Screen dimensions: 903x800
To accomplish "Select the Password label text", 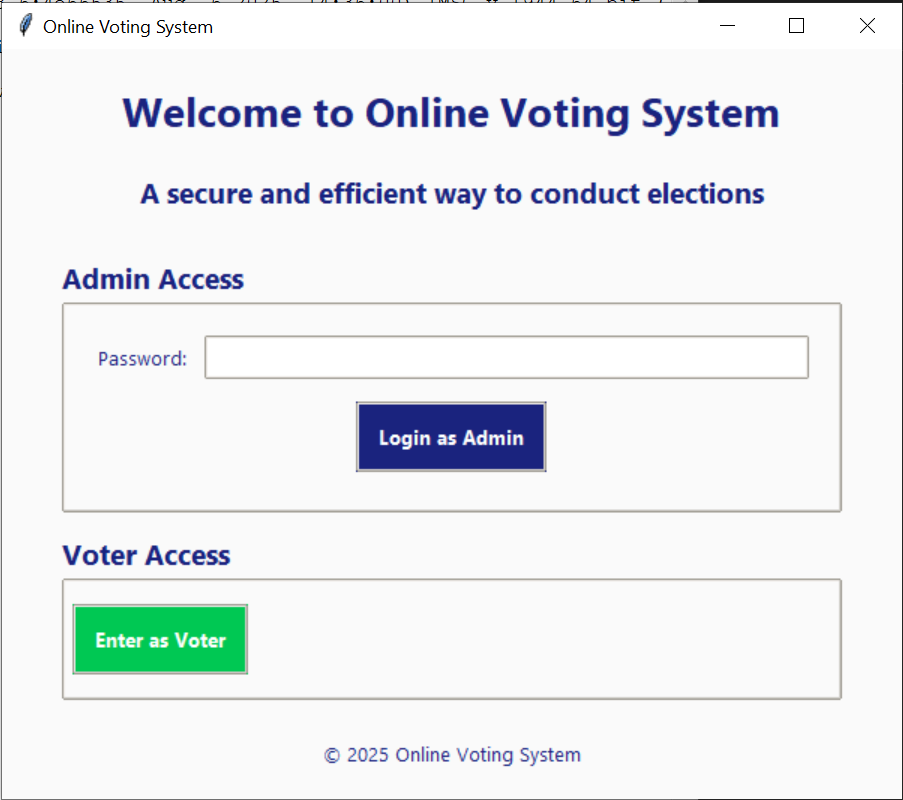I will pyautogui.click(x=141, y=358).
